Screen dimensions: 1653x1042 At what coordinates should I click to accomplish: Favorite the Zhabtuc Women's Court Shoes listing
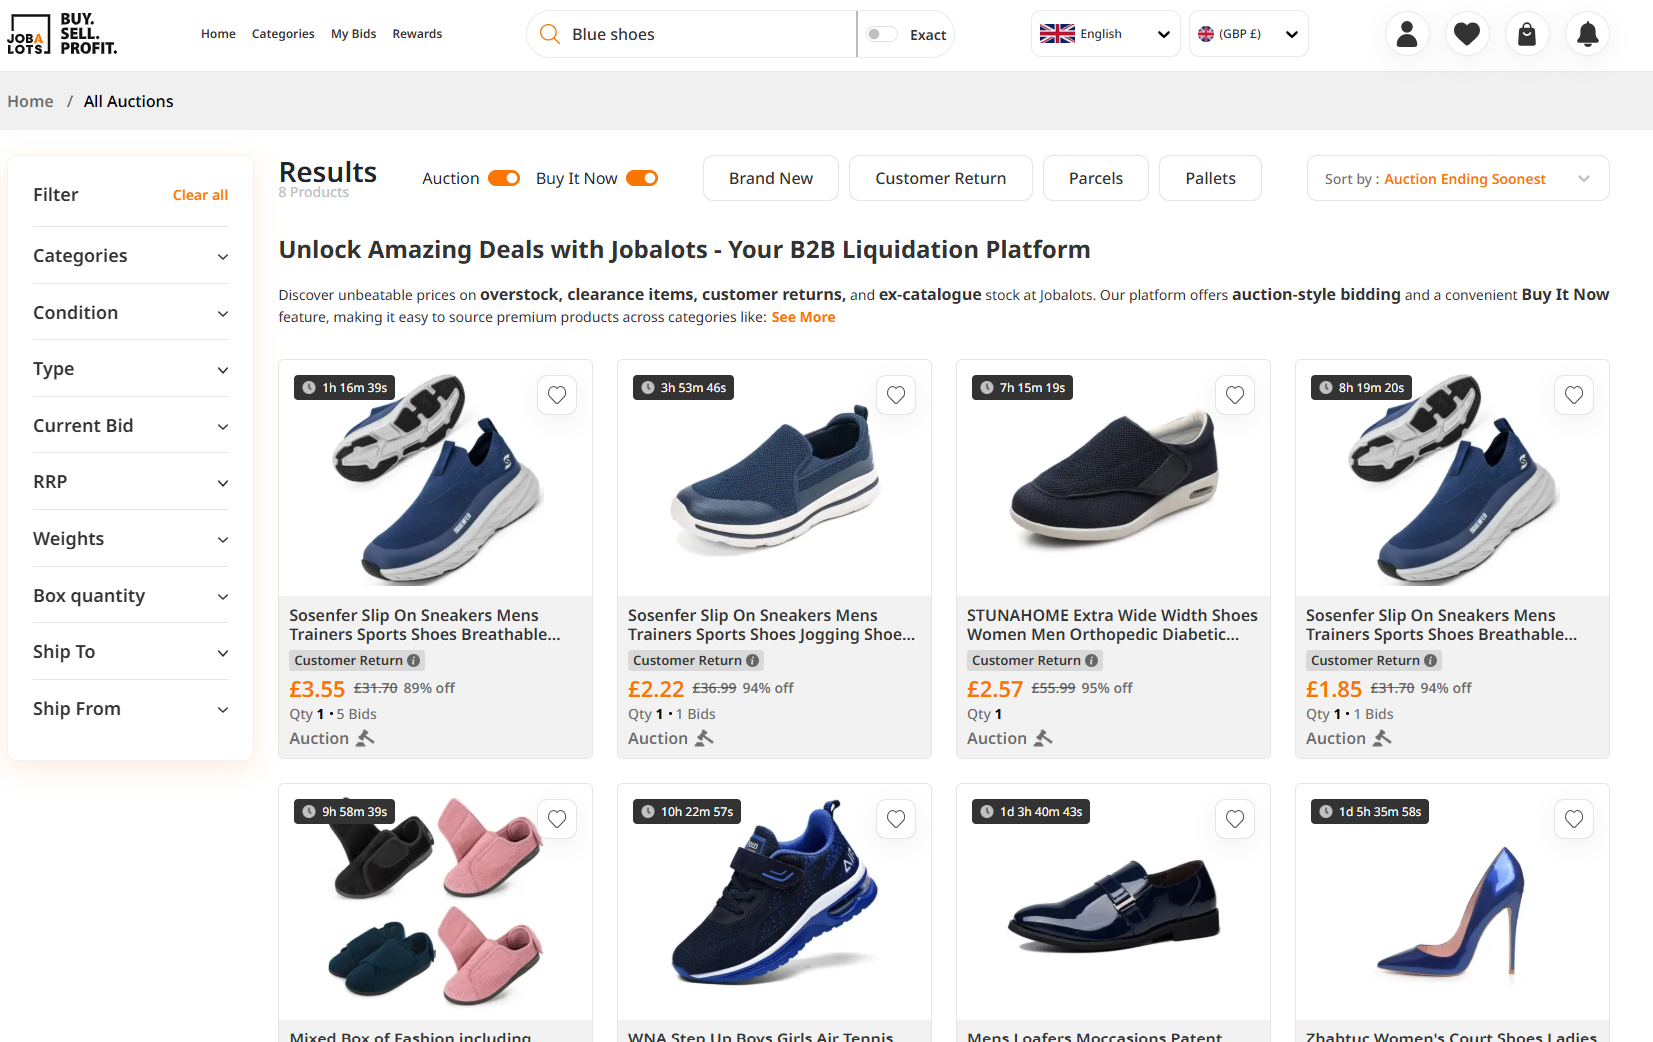1574,819
